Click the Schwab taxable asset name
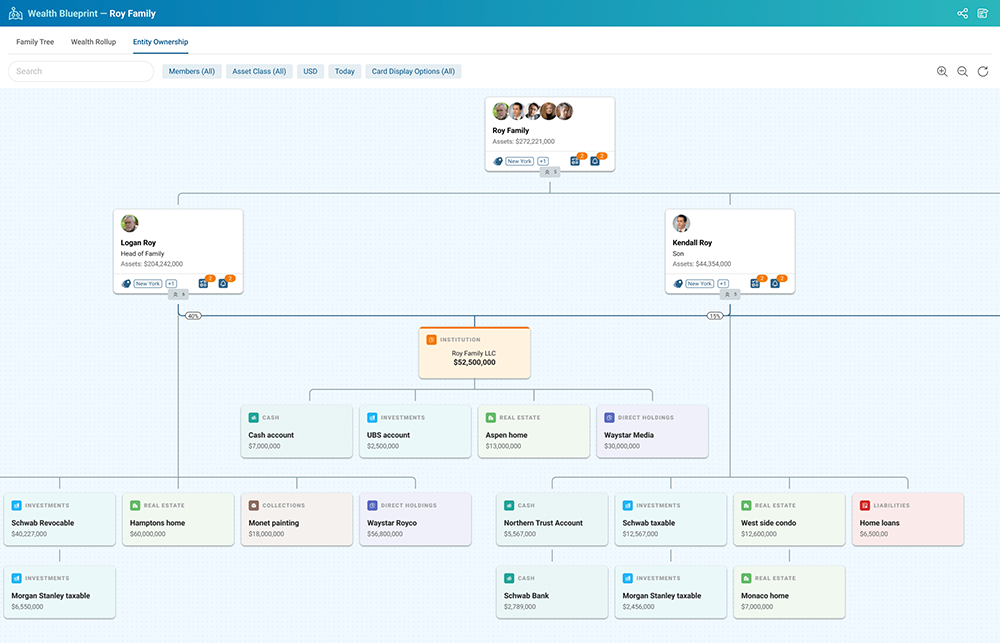The height and width of the screenshot is (643, 1000). (x=649, y=523)
